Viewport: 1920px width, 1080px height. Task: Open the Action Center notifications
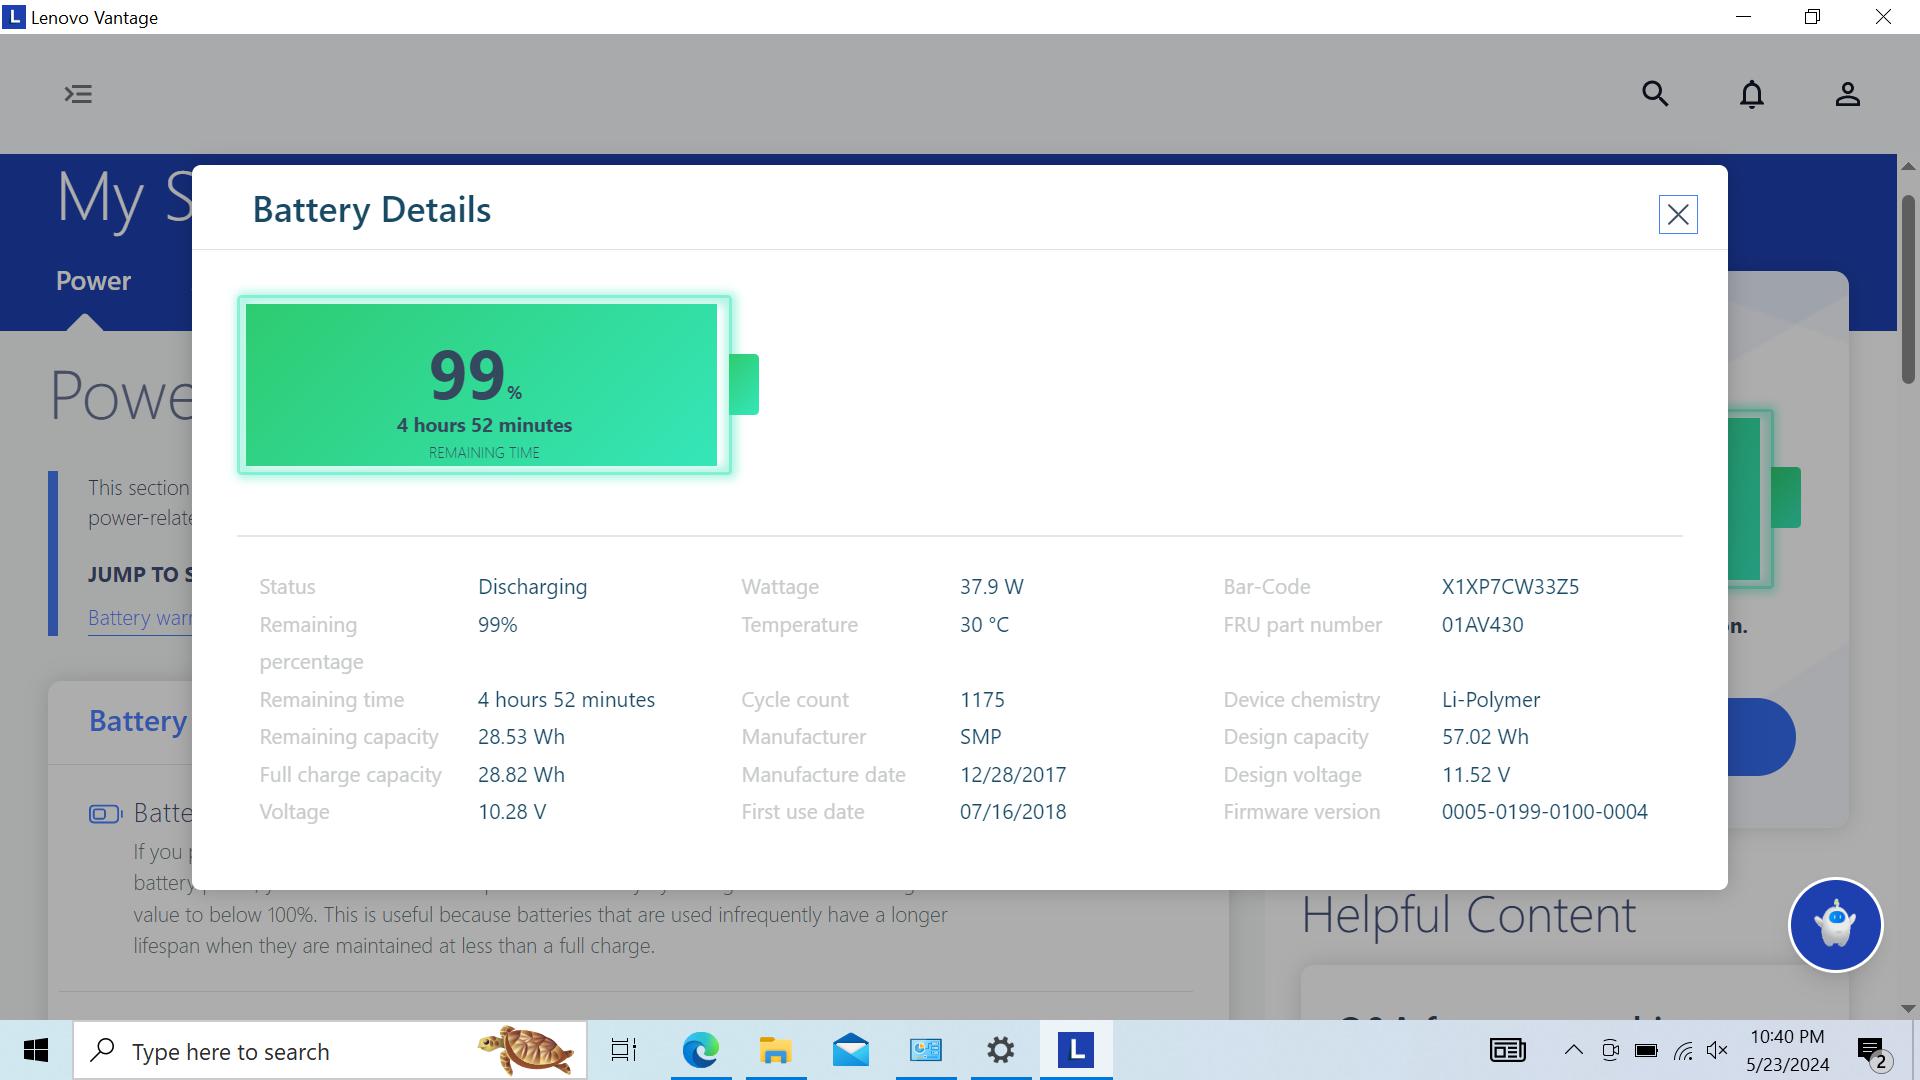pos(1871,1051)
